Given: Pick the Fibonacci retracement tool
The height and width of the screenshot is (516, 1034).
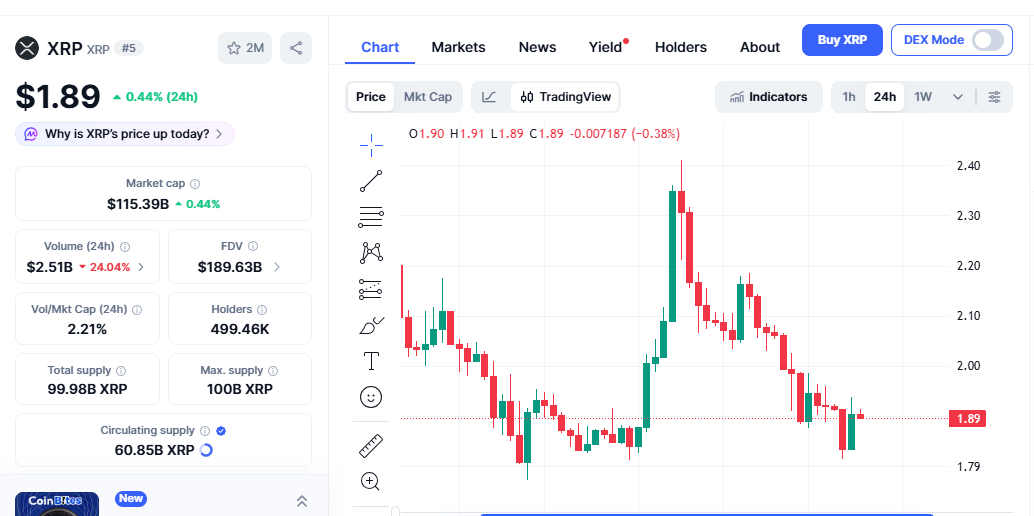Looking at the screenshot, I should [x=371, y=216].
